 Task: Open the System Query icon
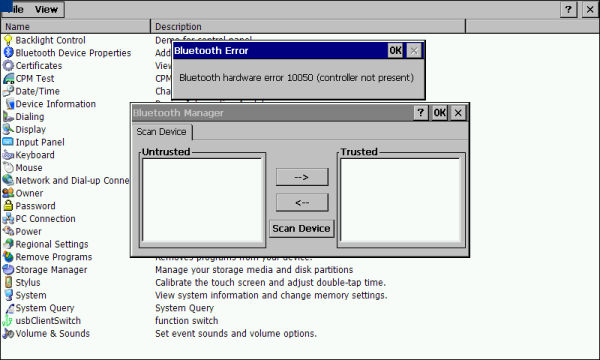(8, 308)
